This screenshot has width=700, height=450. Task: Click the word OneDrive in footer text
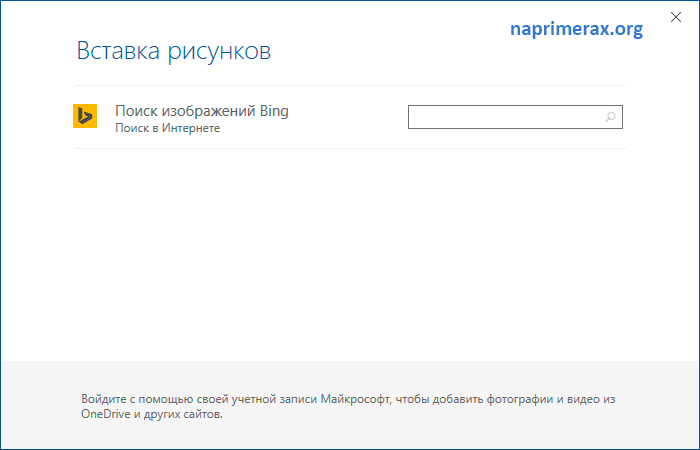point(106,414)
